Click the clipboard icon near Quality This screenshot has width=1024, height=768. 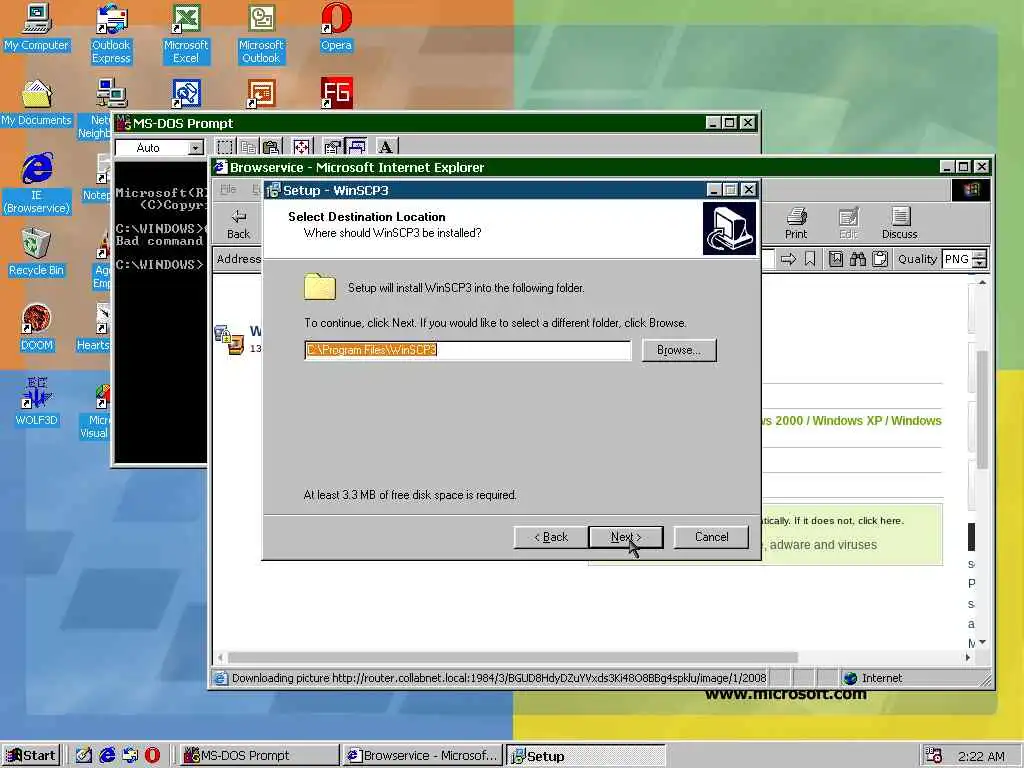(x=880, y=259)
